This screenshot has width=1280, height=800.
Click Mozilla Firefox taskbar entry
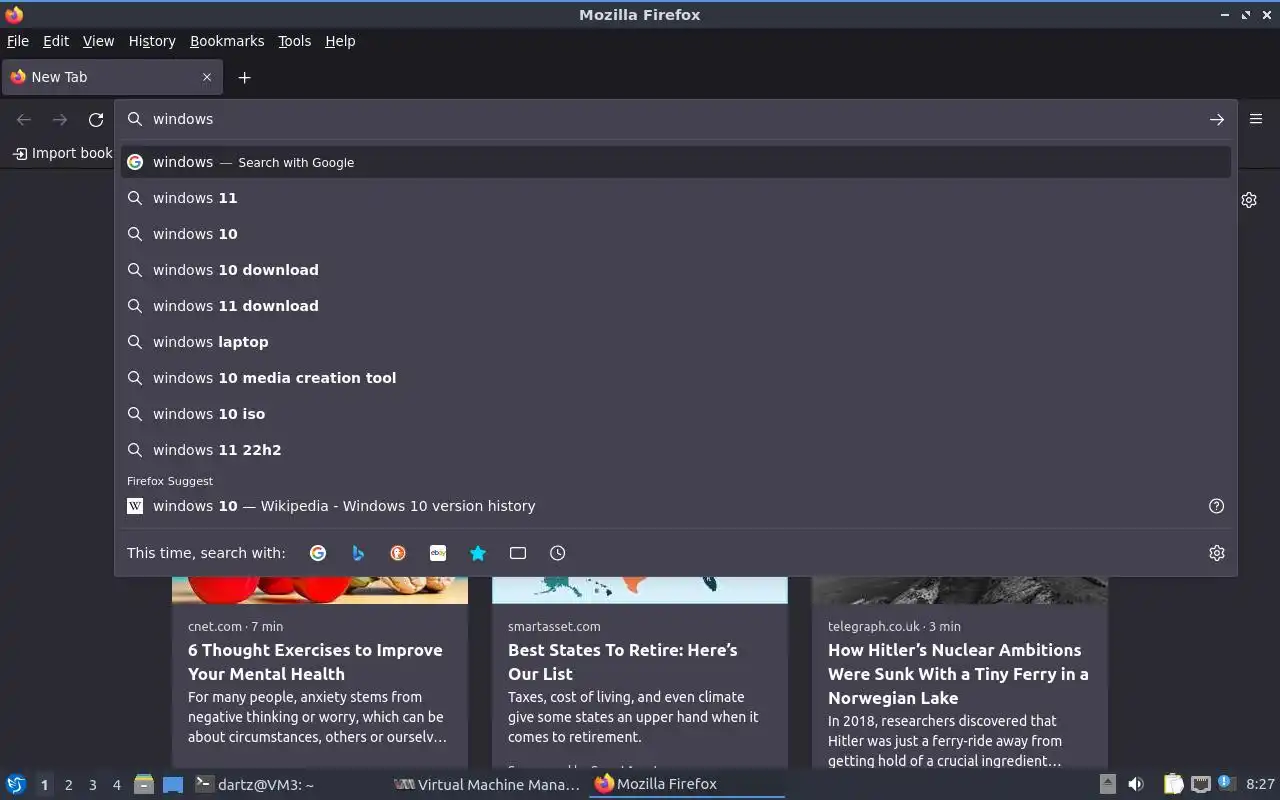(x=688, y=784)
